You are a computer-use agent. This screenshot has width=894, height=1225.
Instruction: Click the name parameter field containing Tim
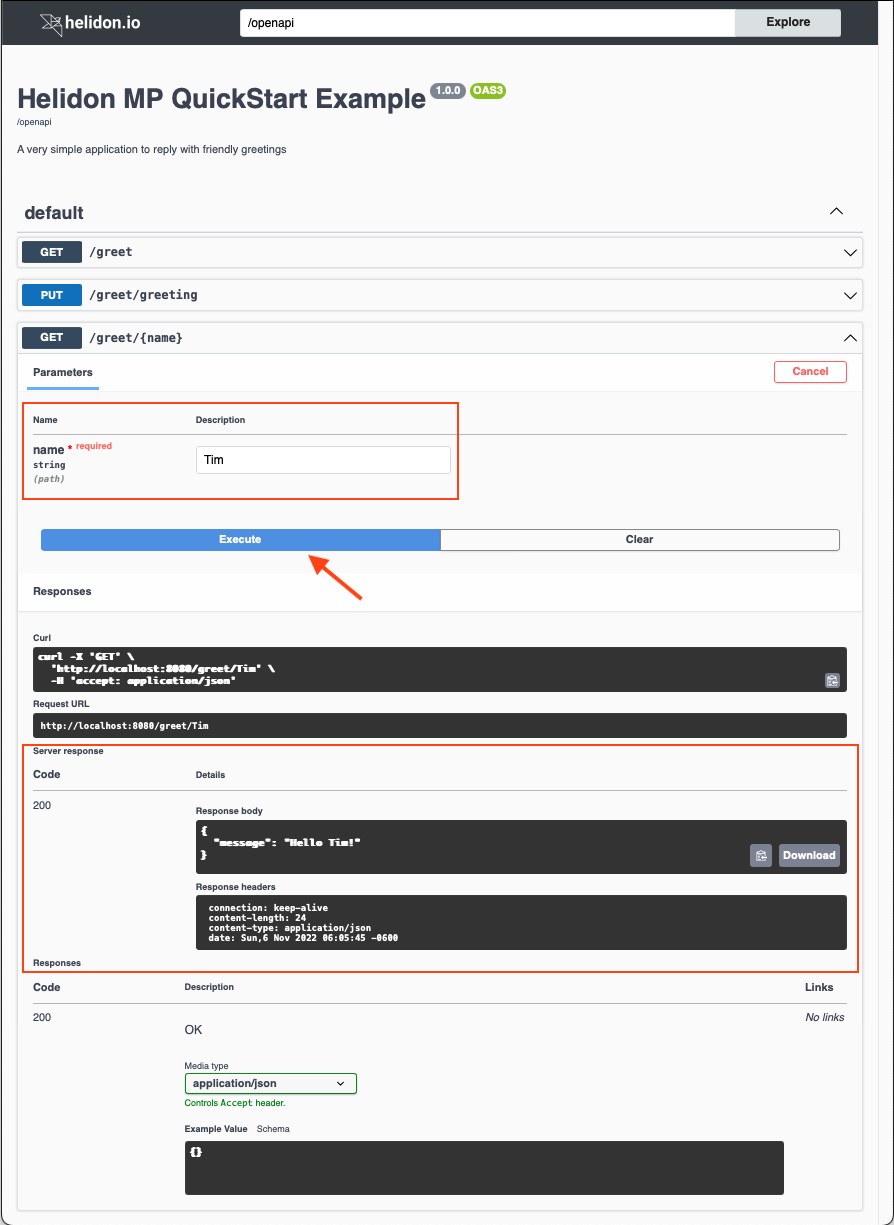pyautogui.click(x=322, y=459)
